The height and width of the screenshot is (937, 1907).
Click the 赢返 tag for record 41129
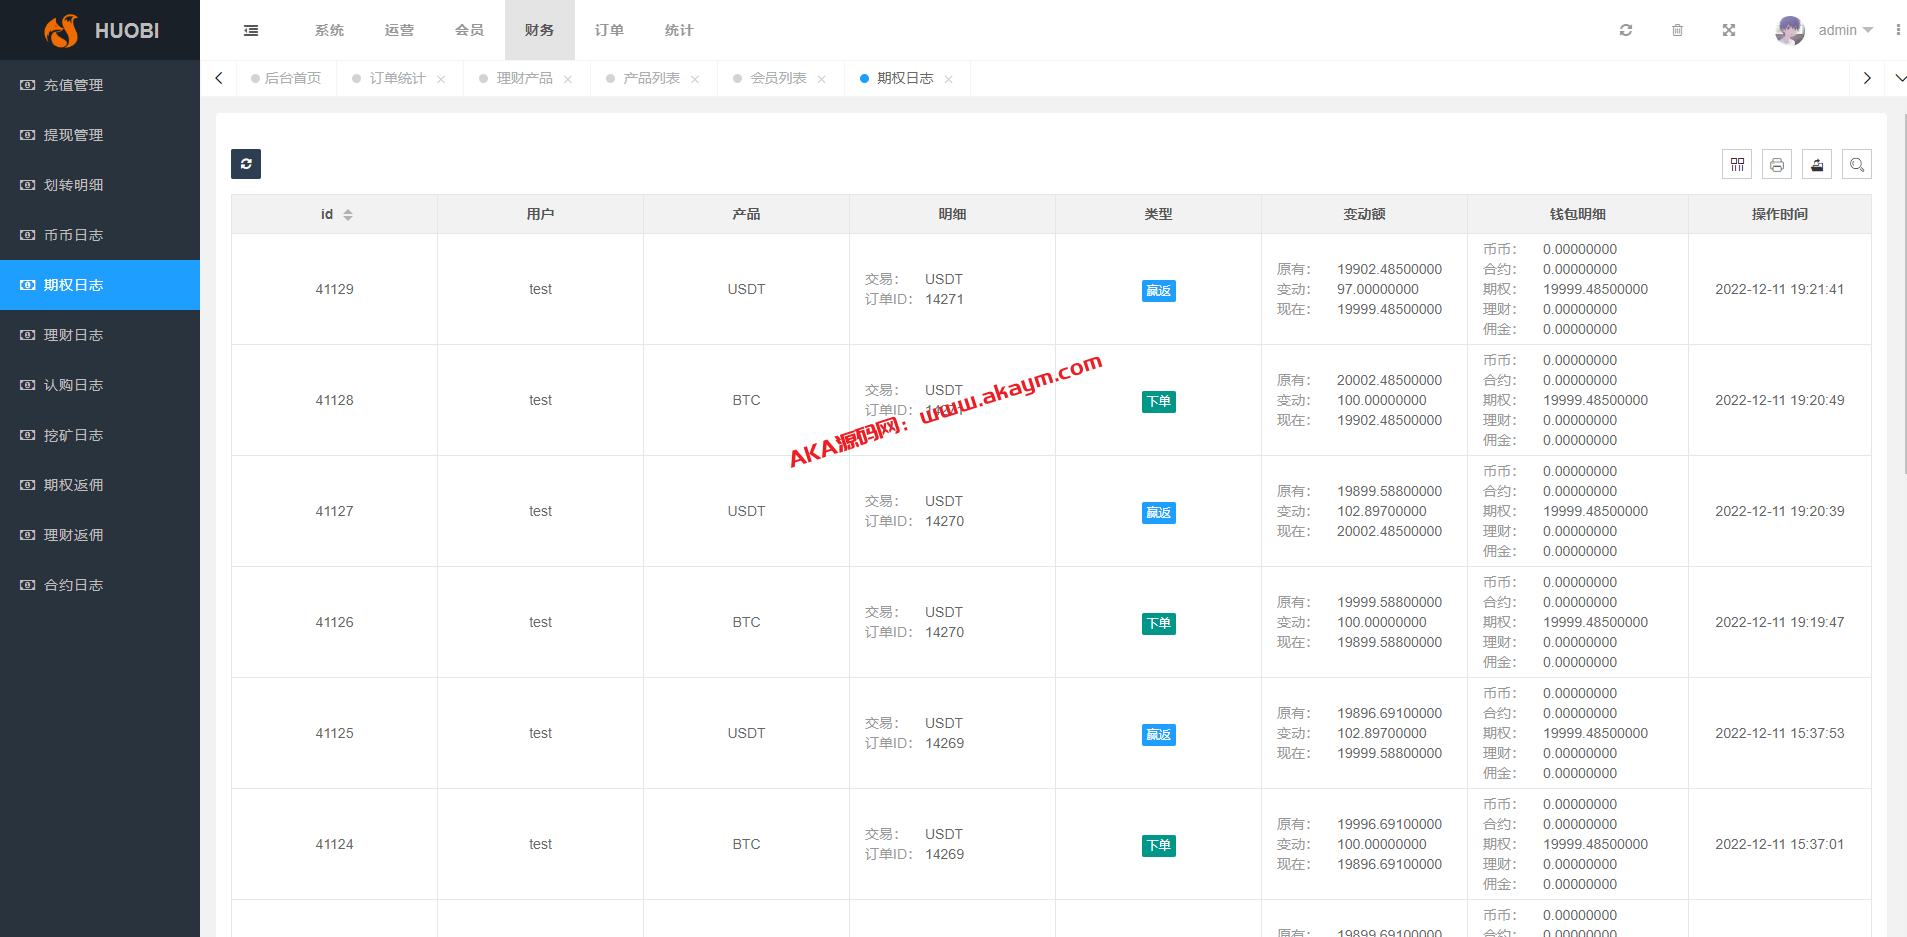[x=1158, y=290]
